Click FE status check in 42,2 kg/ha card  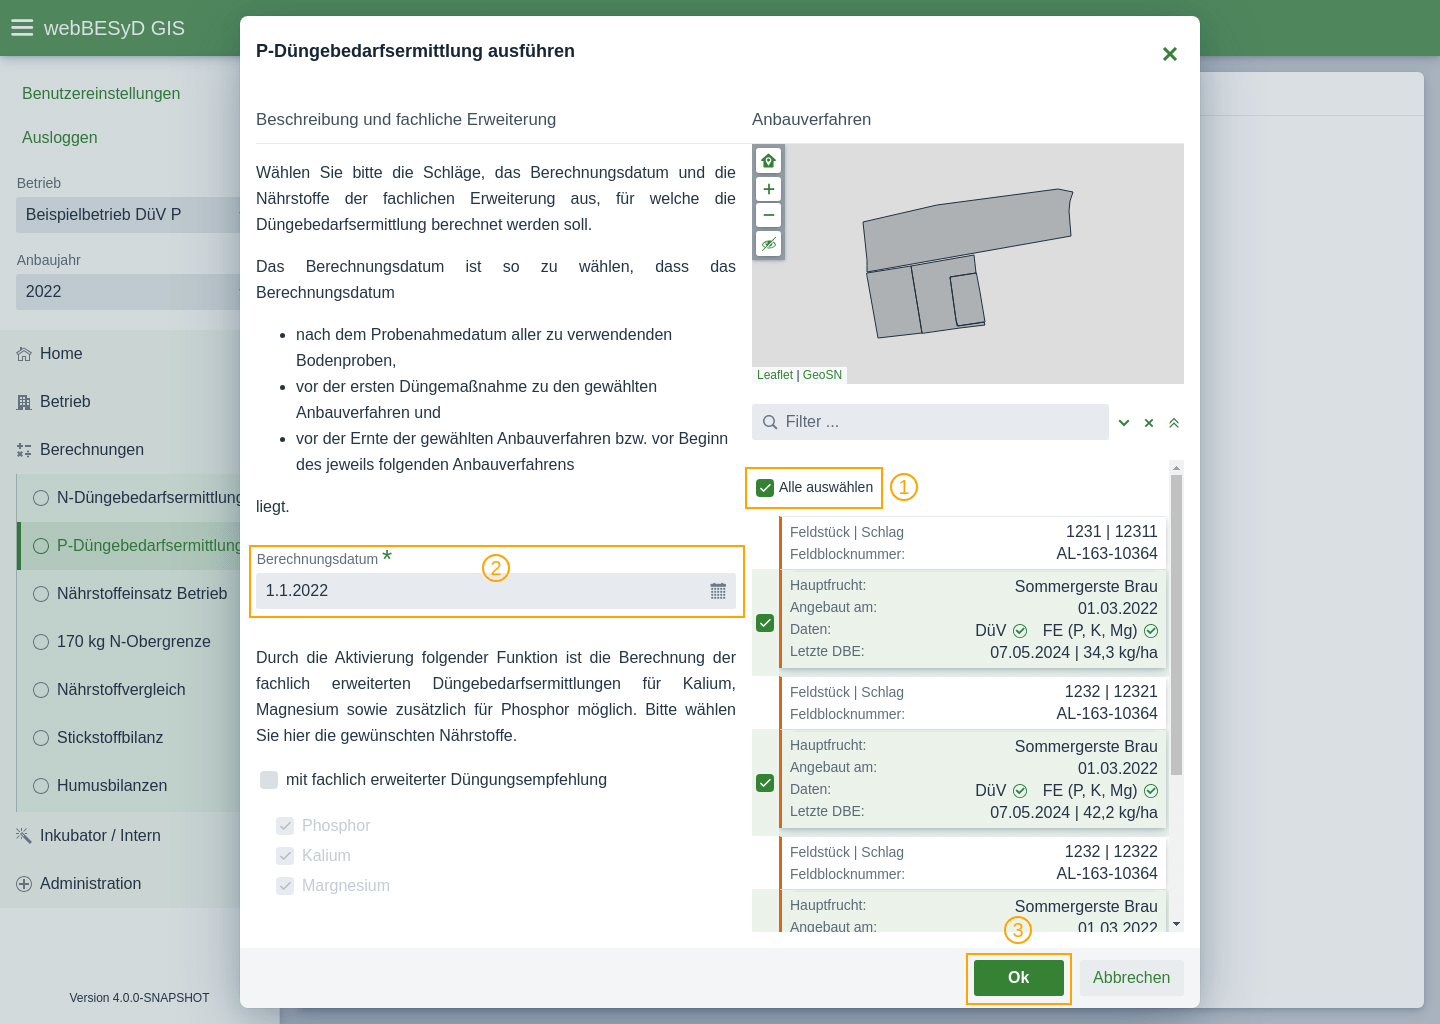coord(1151,791)
